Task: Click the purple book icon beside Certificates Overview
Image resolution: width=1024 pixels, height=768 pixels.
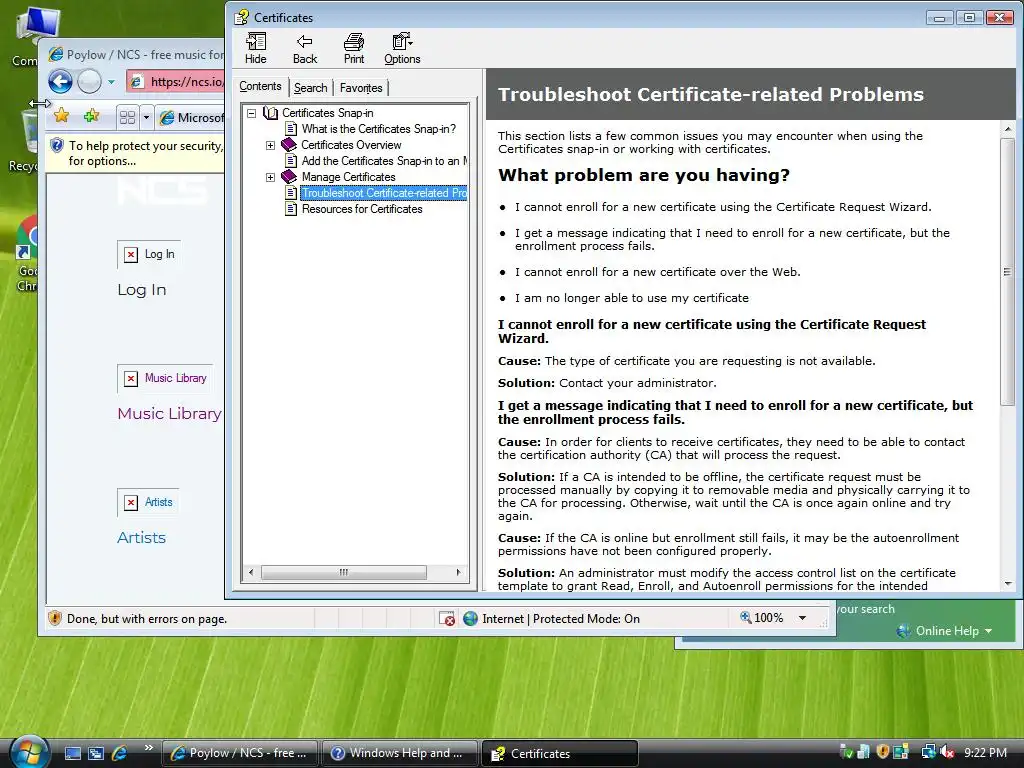Action: pyautogui.click(x=289, y=144)
